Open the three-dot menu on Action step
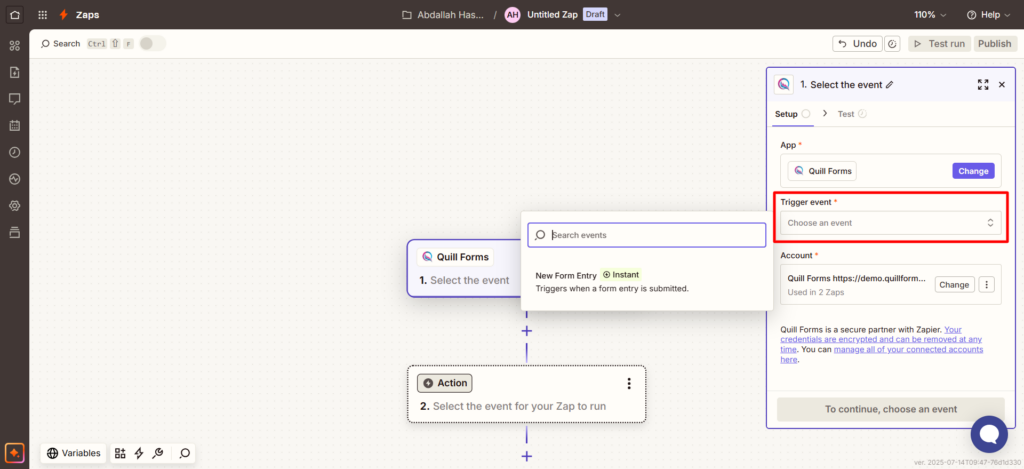Screen dimensions: 1024x469 click(x=629, y=383)
